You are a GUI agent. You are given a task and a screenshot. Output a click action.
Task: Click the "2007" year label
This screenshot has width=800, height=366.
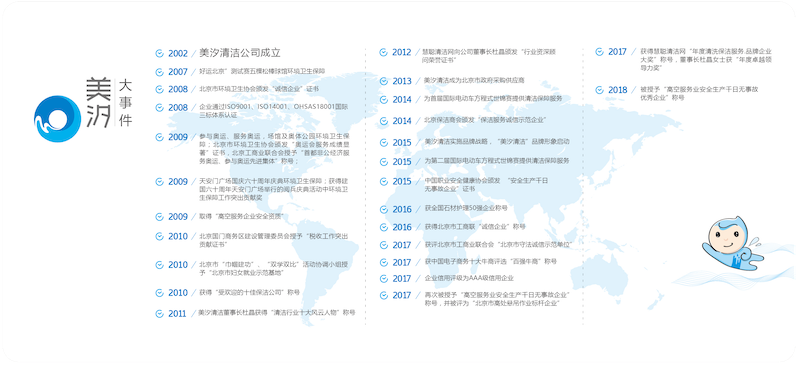178,72
